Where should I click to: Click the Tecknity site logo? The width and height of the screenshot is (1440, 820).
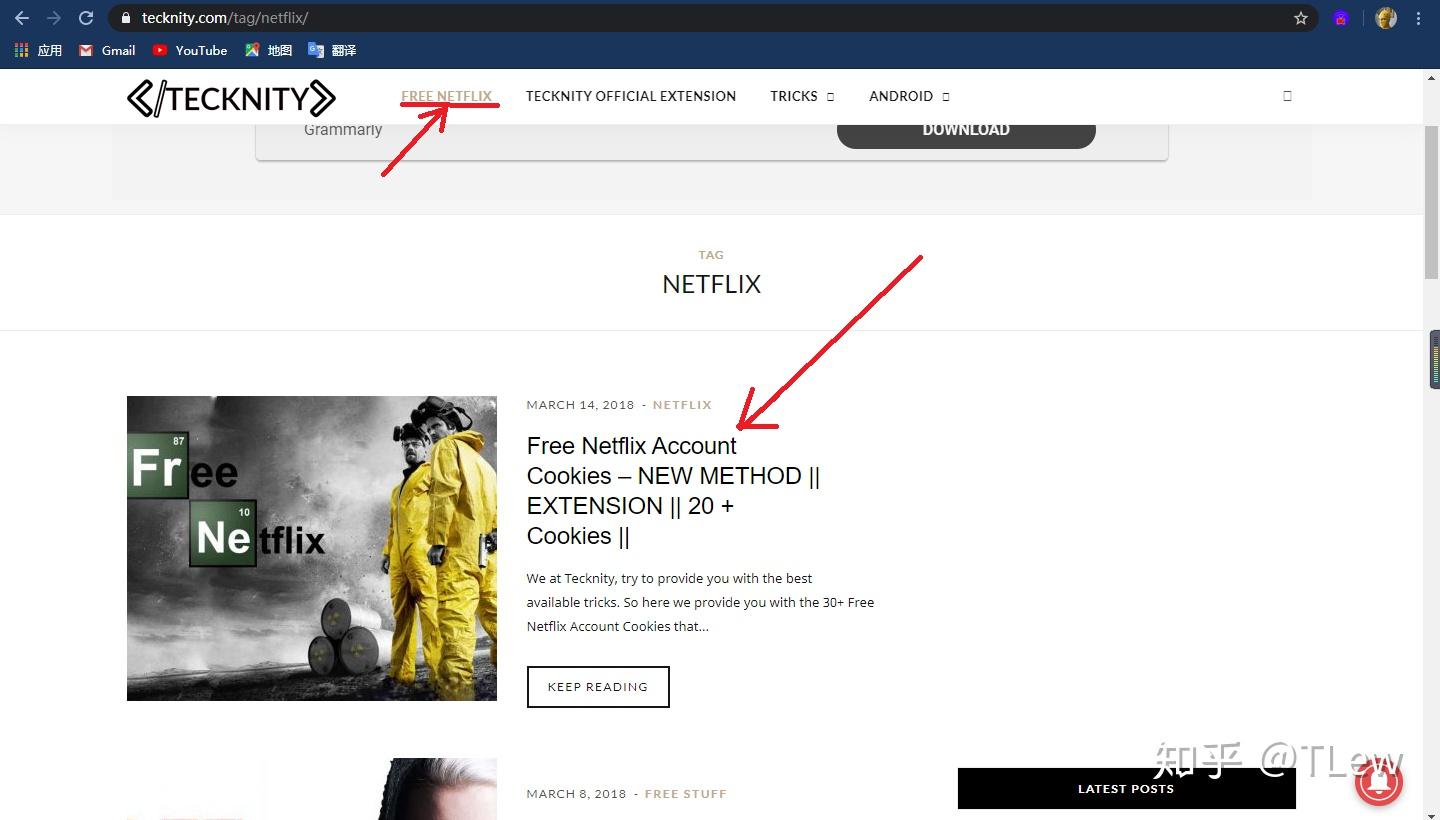231,97
